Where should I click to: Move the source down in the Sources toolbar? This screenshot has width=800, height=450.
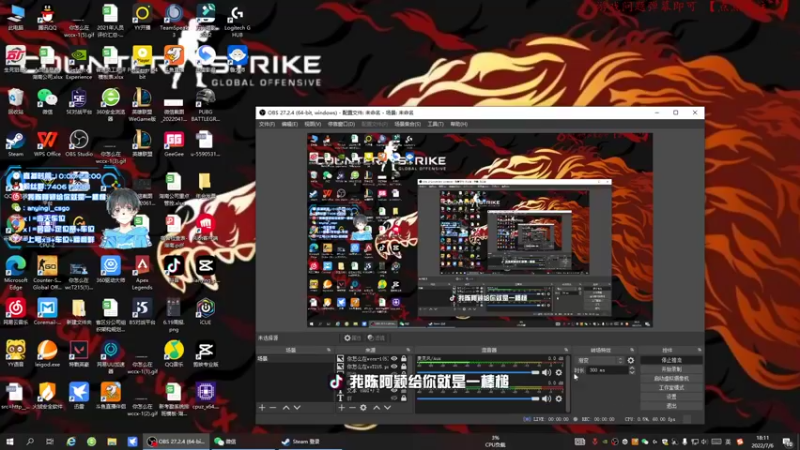click(388, 408)
